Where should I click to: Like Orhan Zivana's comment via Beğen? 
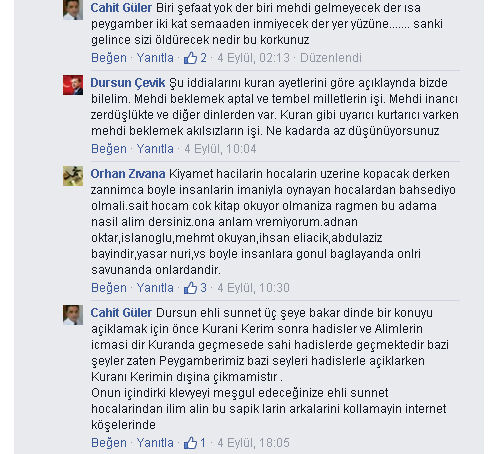click(109, 288)
